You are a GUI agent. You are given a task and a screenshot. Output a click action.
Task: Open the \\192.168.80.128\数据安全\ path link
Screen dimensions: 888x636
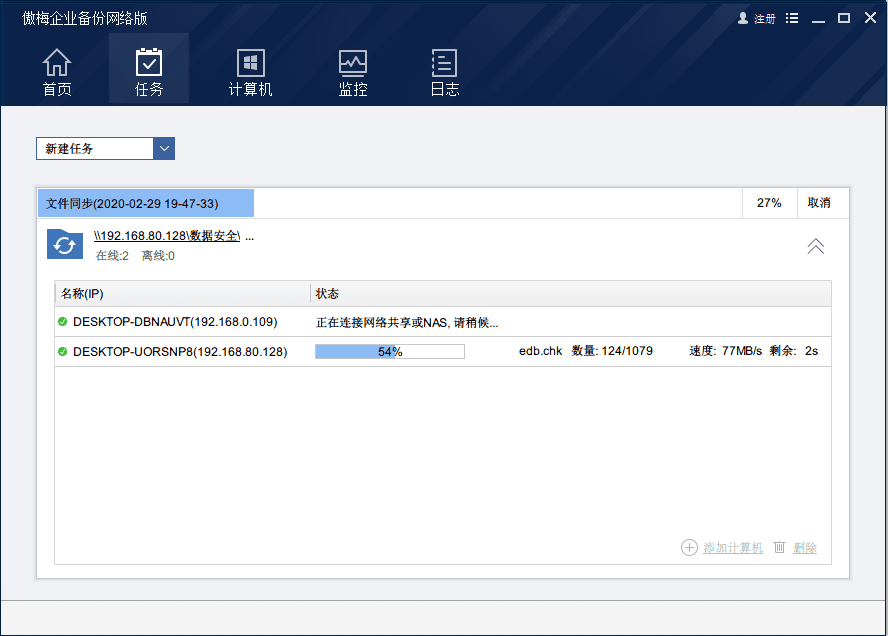pyautogui.click(x=167, y=236)
